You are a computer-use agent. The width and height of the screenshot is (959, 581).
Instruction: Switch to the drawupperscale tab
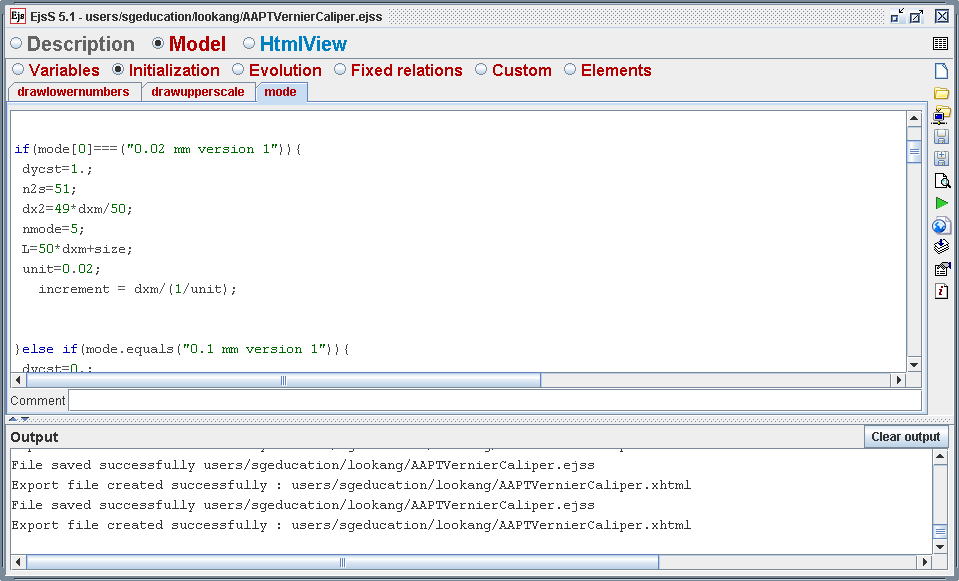[x=198, y=92]
